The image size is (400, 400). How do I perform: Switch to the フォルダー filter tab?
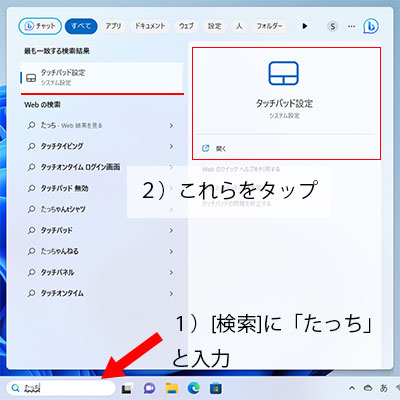click(269, 26)
